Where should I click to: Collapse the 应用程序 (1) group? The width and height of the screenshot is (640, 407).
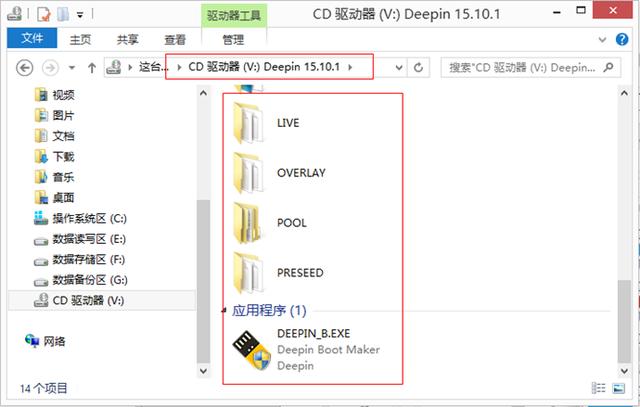tap(224, 311)
